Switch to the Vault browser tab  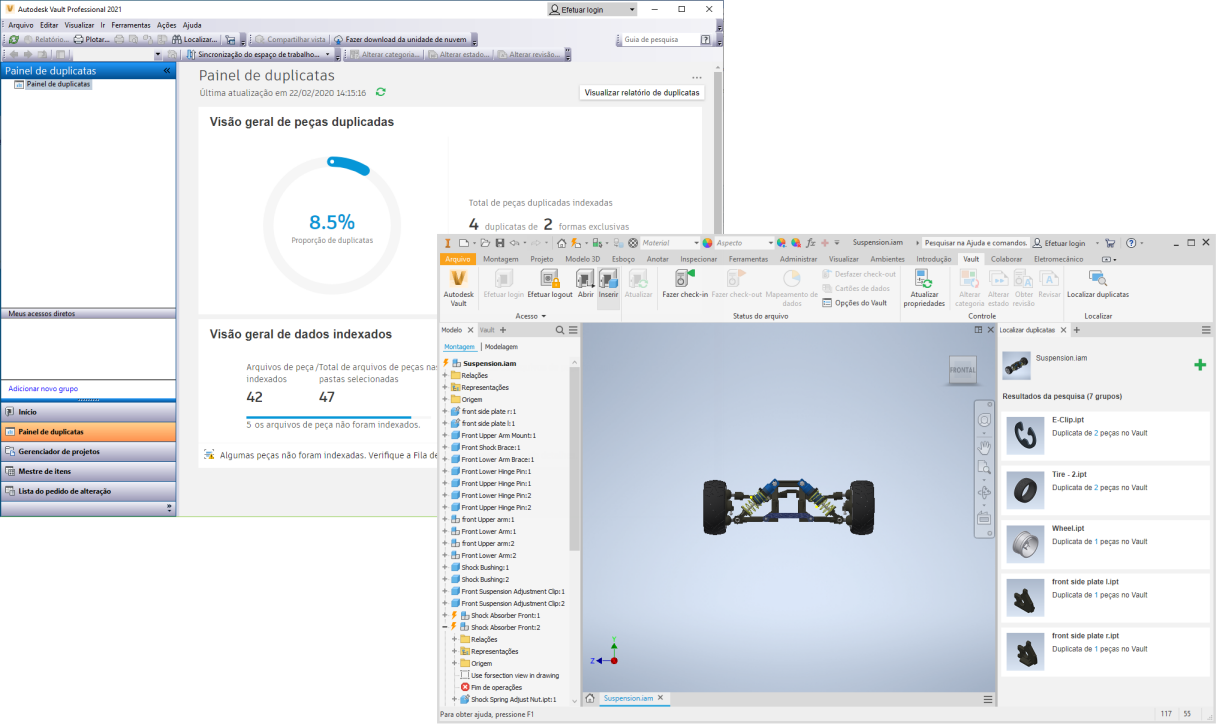(x=487, y=329)
